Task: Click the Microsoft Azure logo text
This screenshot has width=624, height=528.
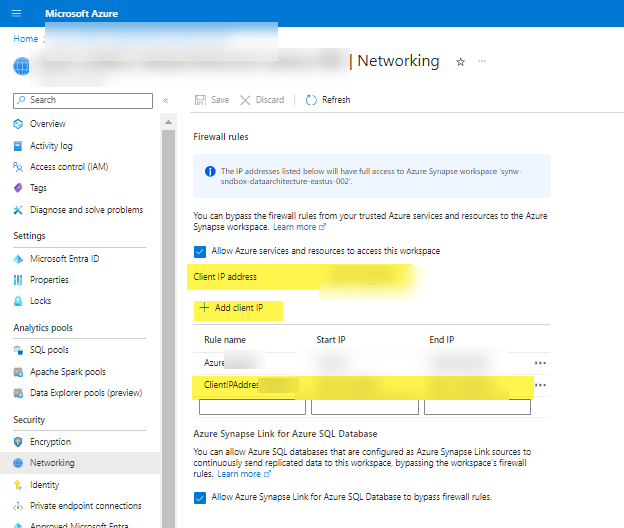Action: (x=81, y=14)
